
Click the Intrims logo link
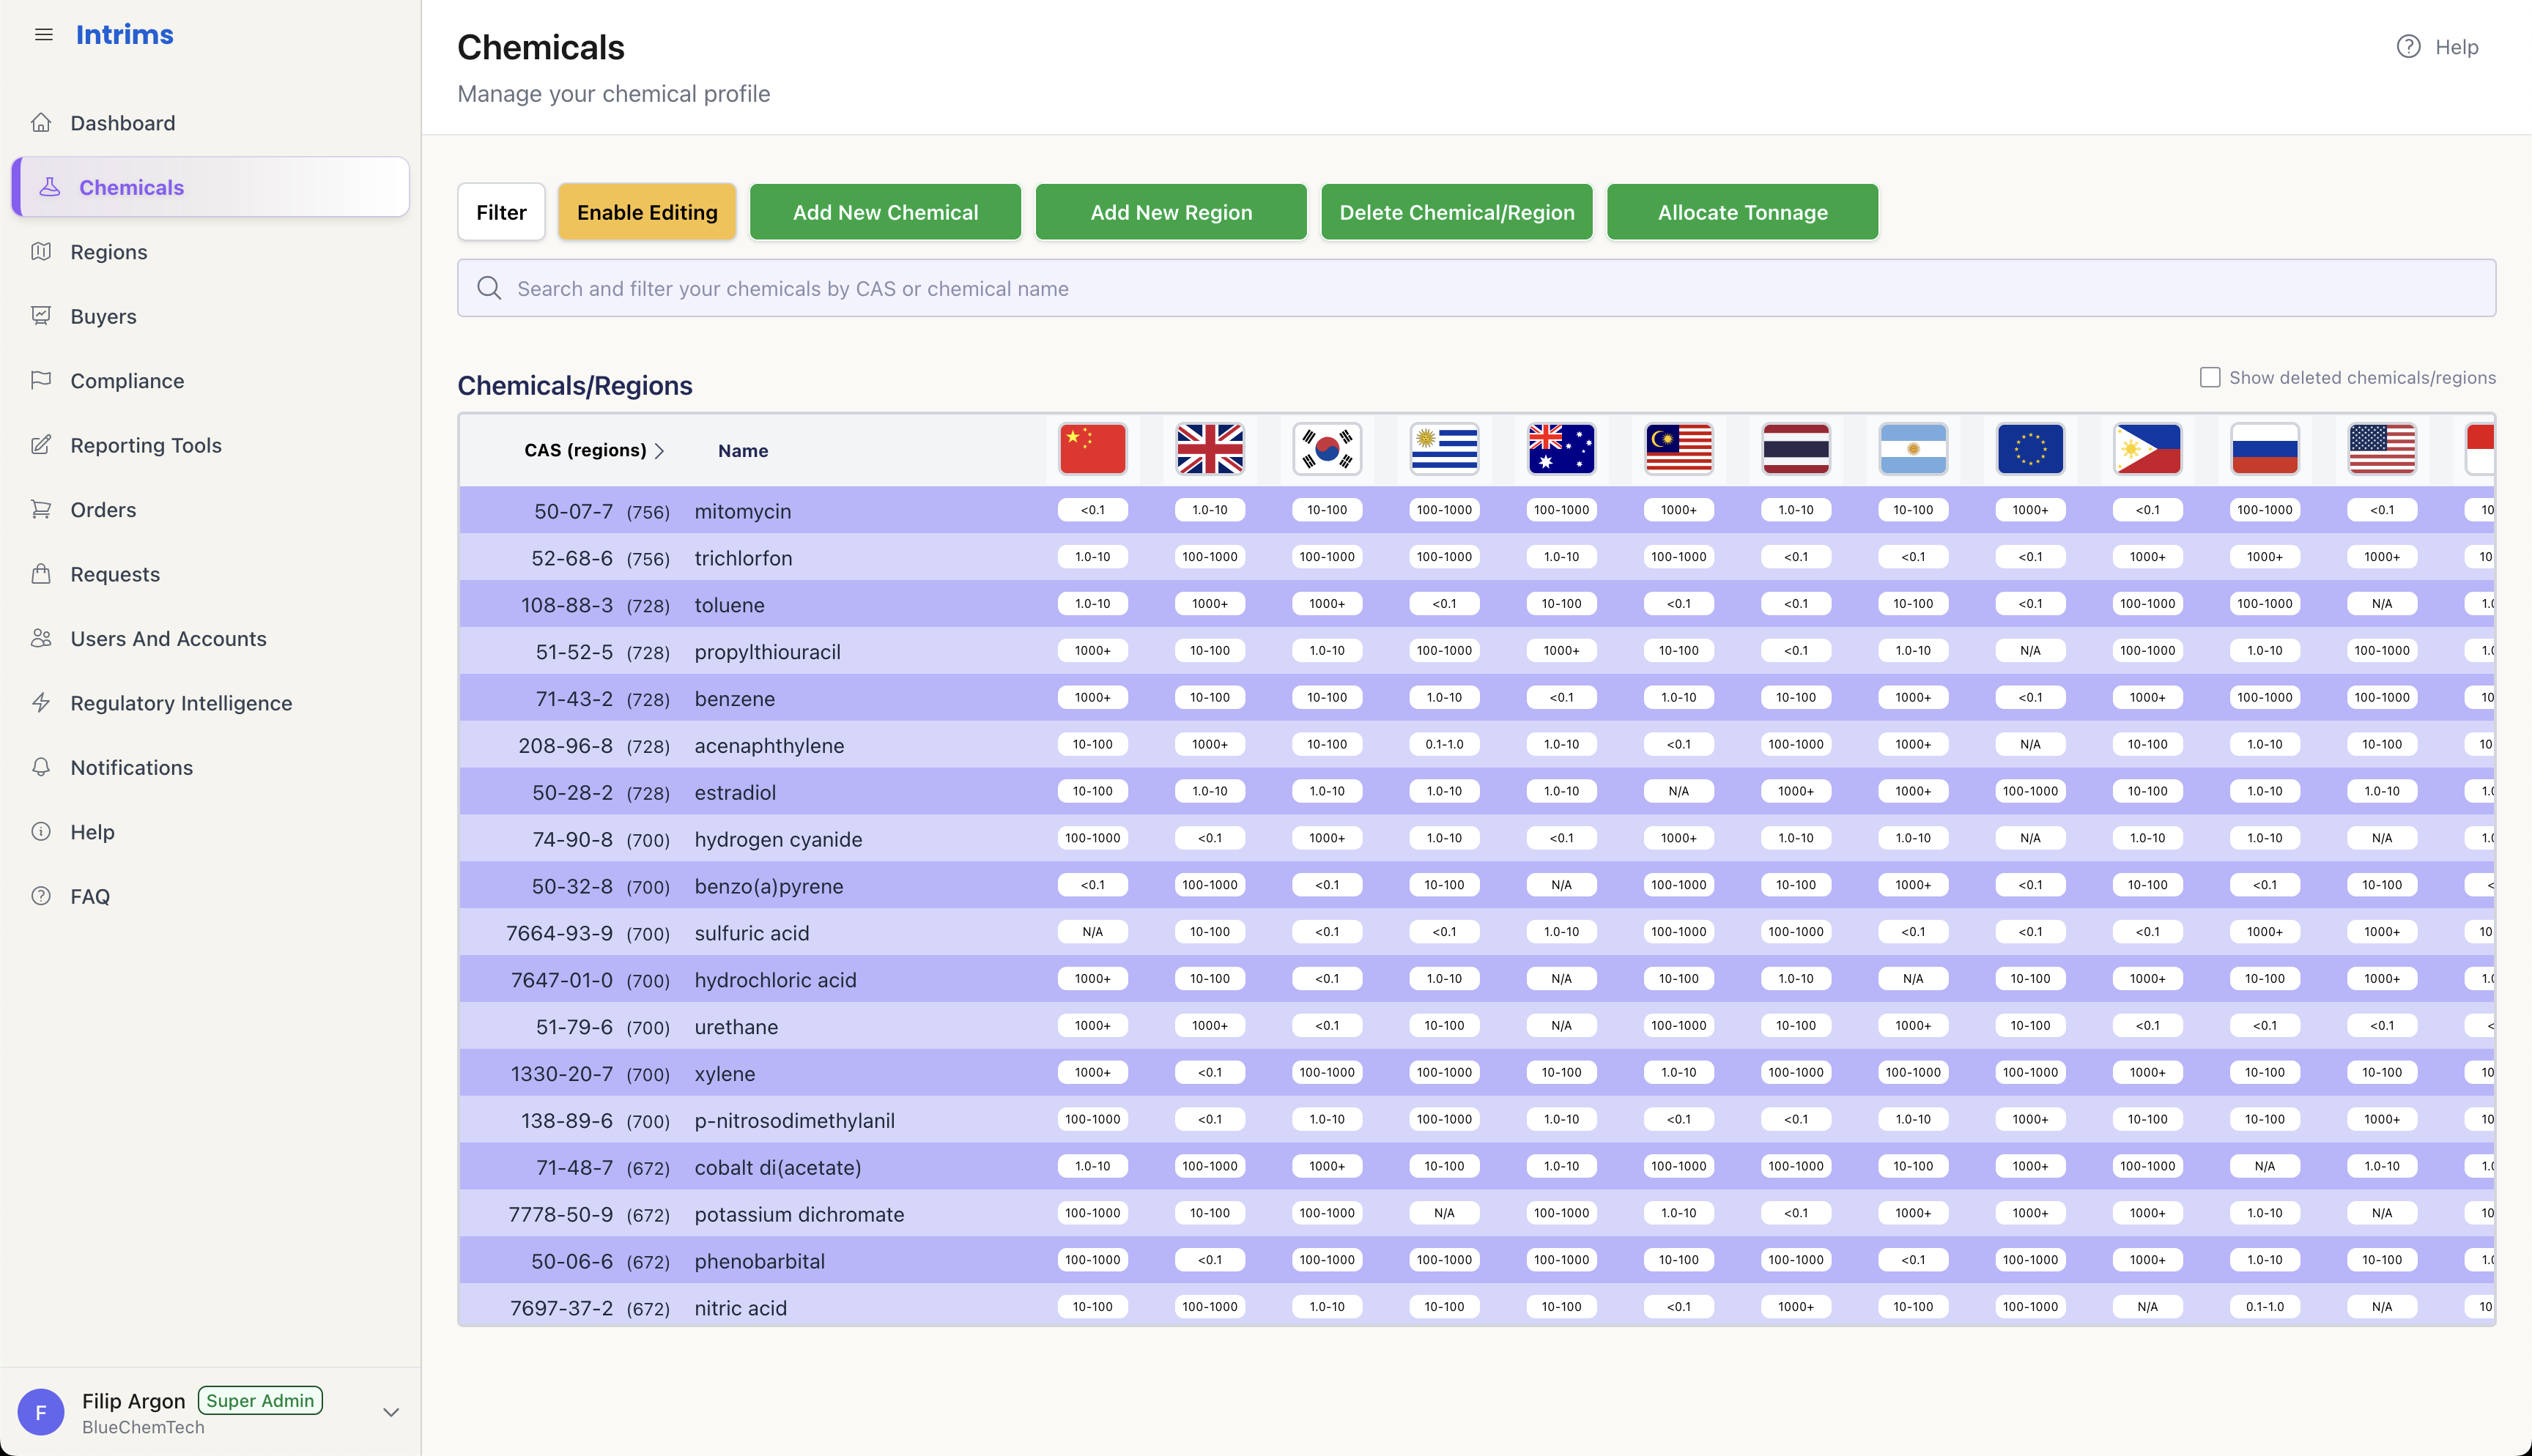click(x=125, y=34)
